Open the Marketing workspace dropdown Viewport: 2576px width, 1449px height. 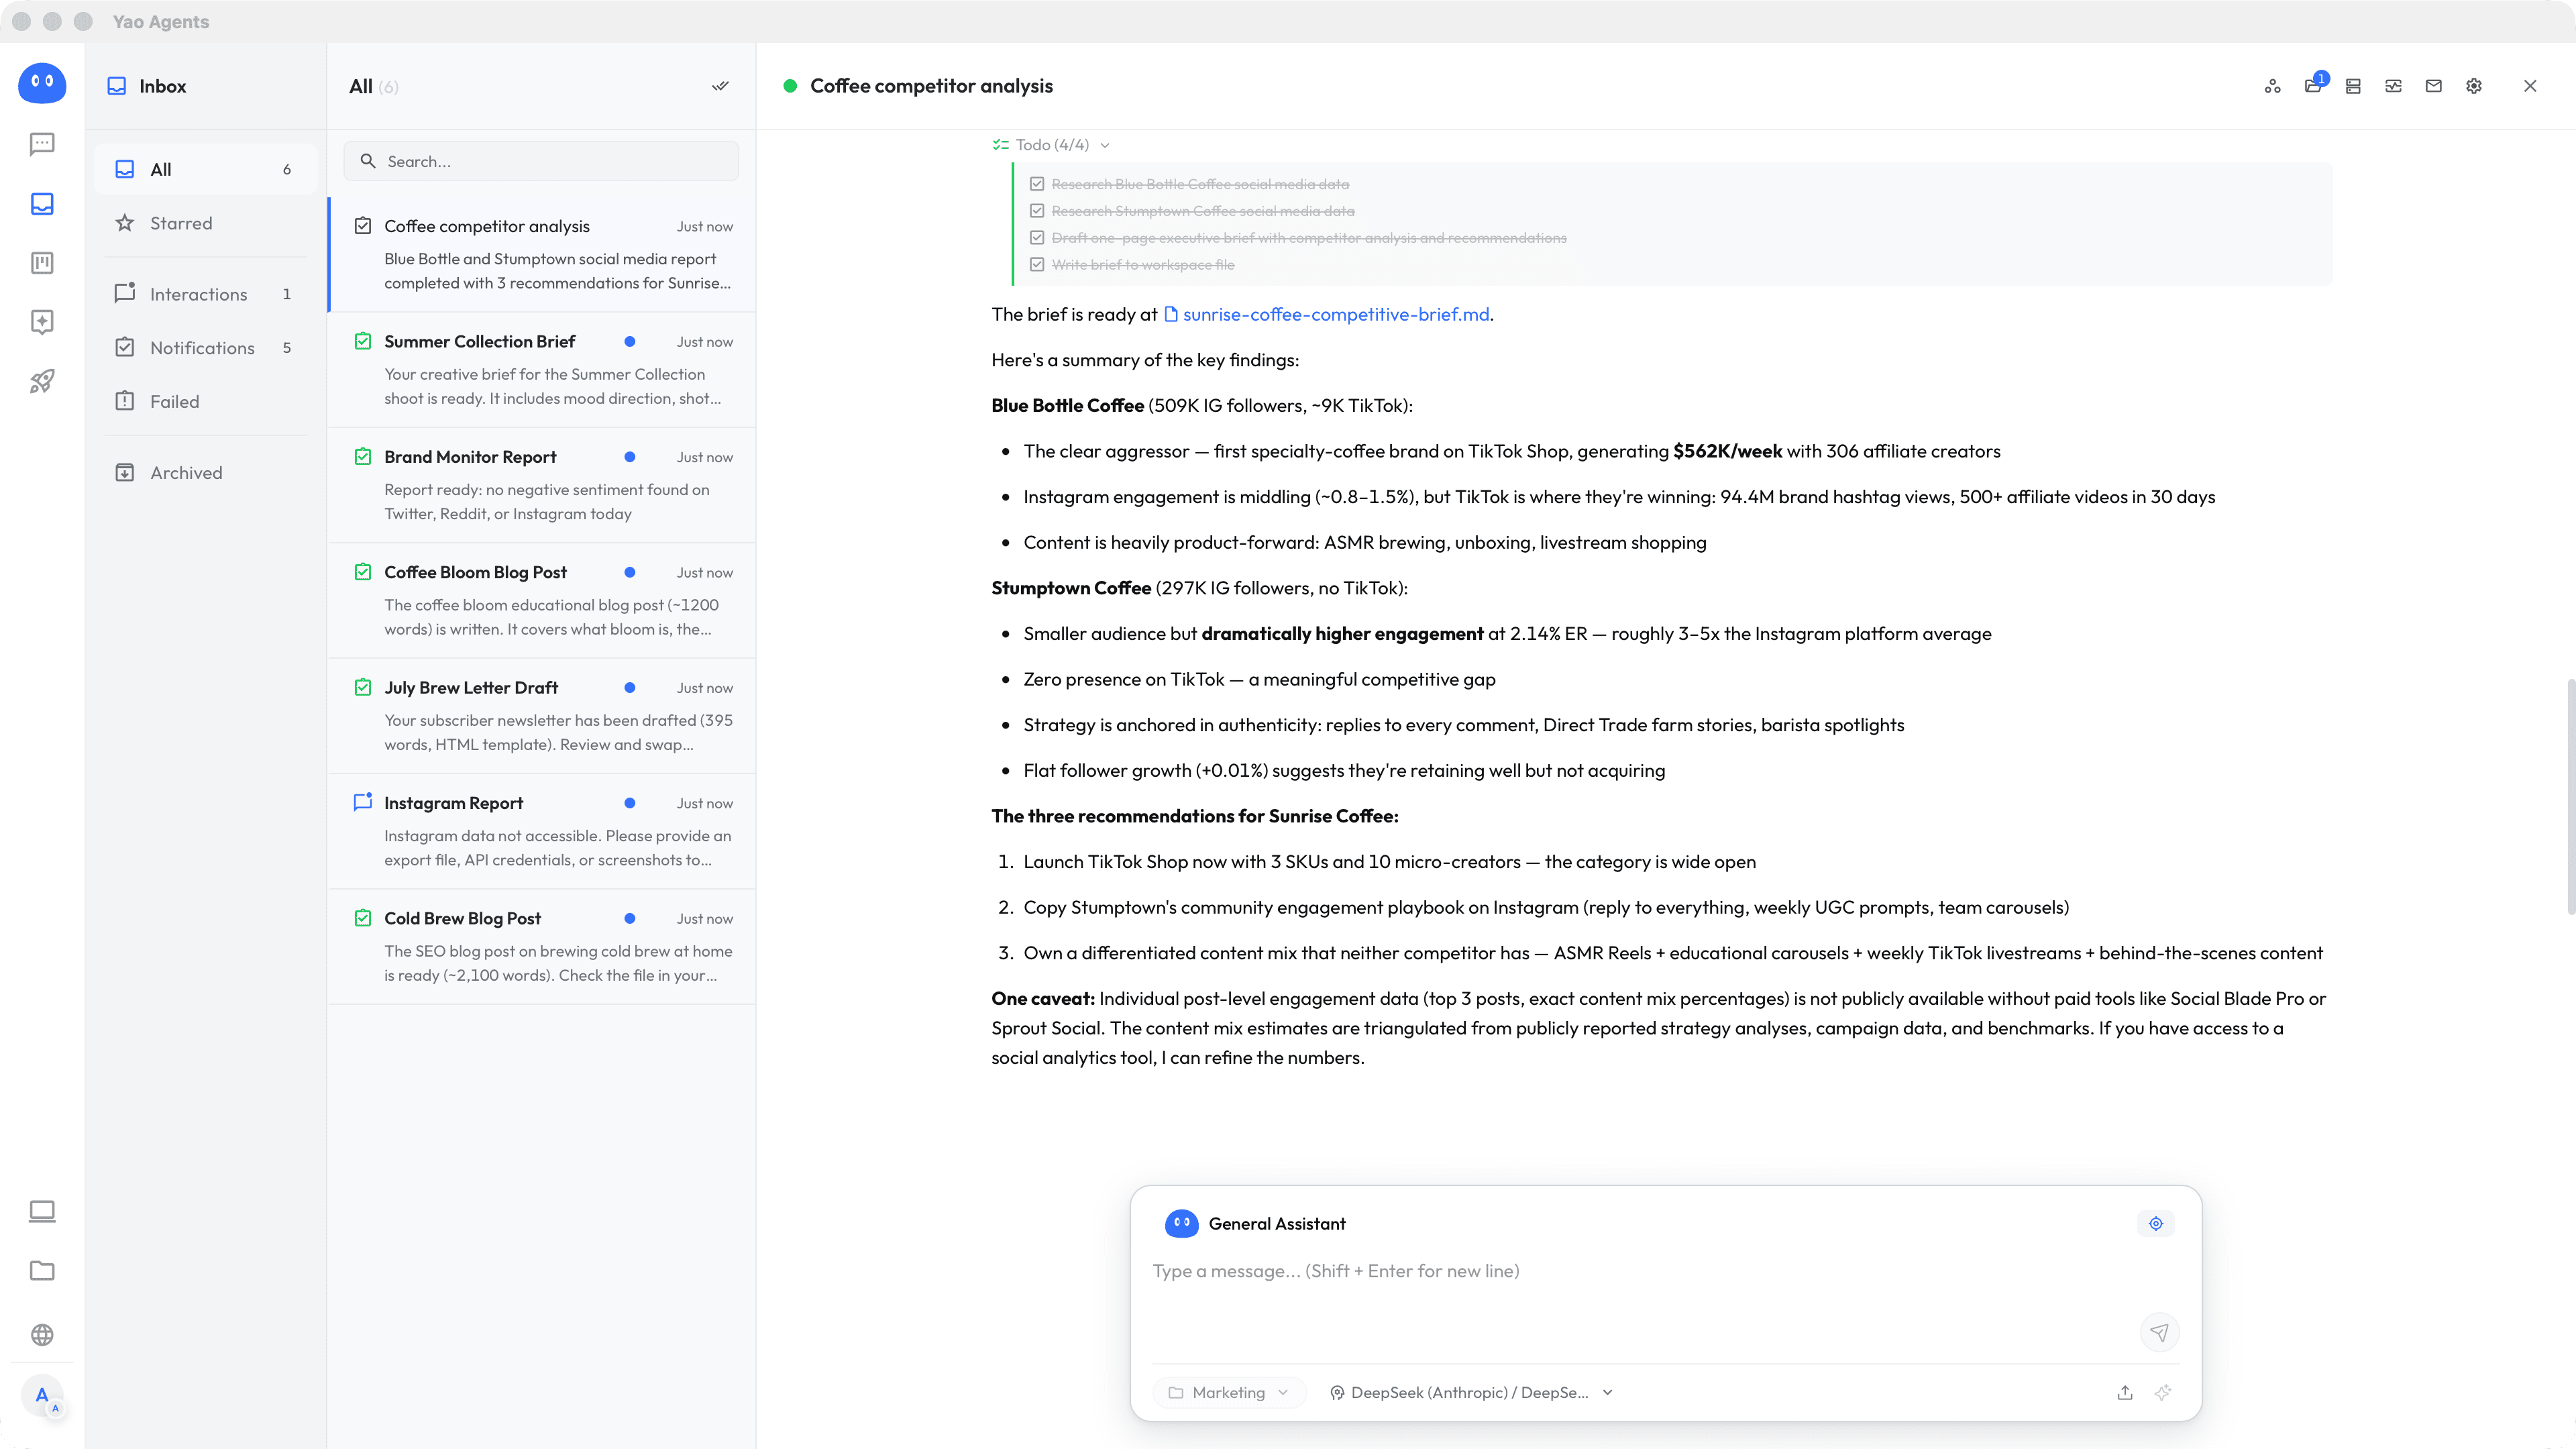(1229, 1392)
